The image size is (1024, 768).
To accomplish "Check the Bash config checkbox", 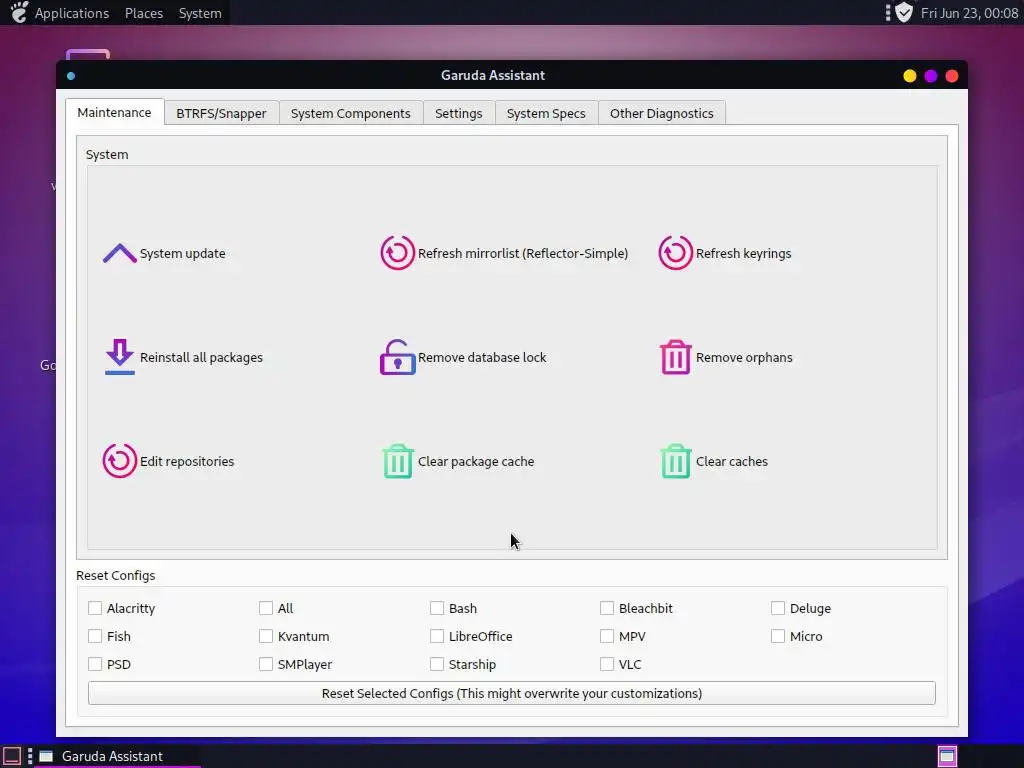I will pyautogui.click(x=437, y=608).
